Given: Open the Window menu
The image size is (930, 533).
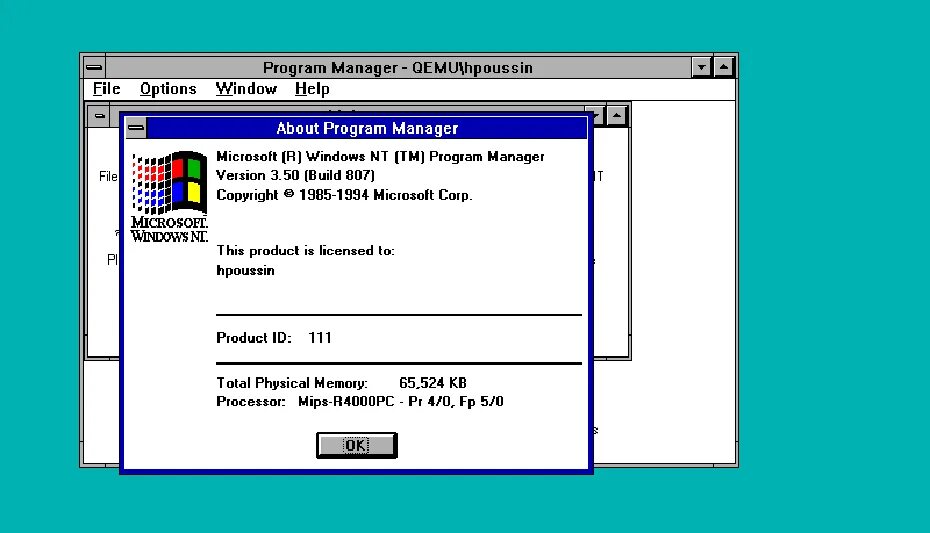Looking at the screenshot, I should (246, 89).
